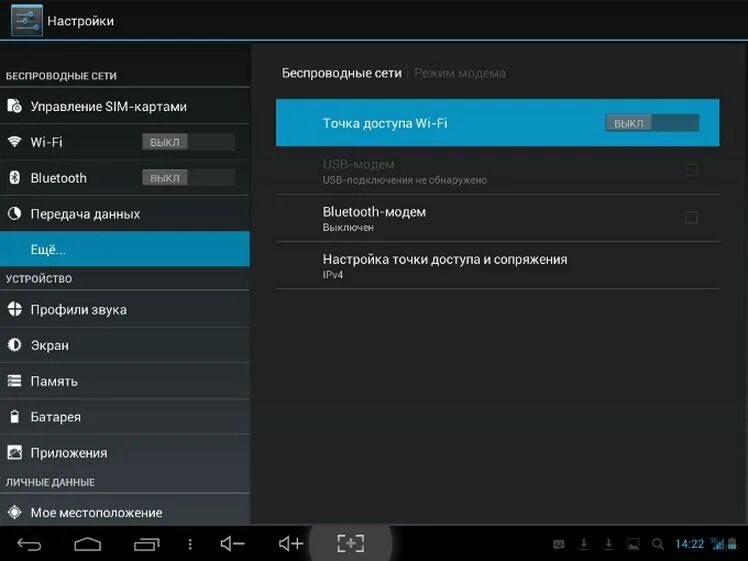Open Память settings
Viewport: 748px width, 561px height.
(x=125, y=381)
